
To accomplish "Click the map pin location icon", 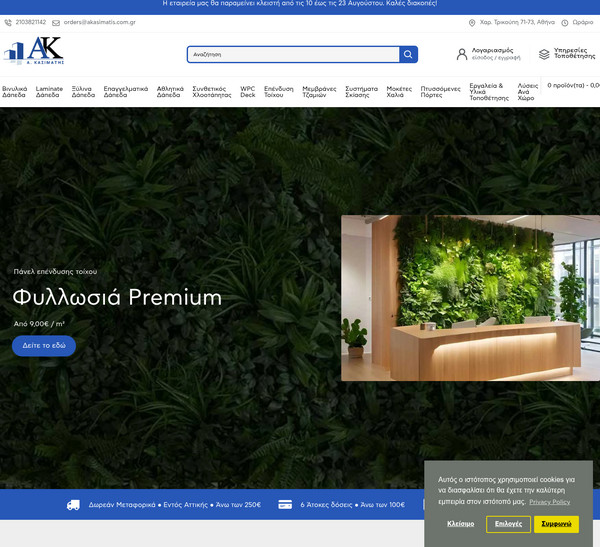I will click(x=472, y=23).
